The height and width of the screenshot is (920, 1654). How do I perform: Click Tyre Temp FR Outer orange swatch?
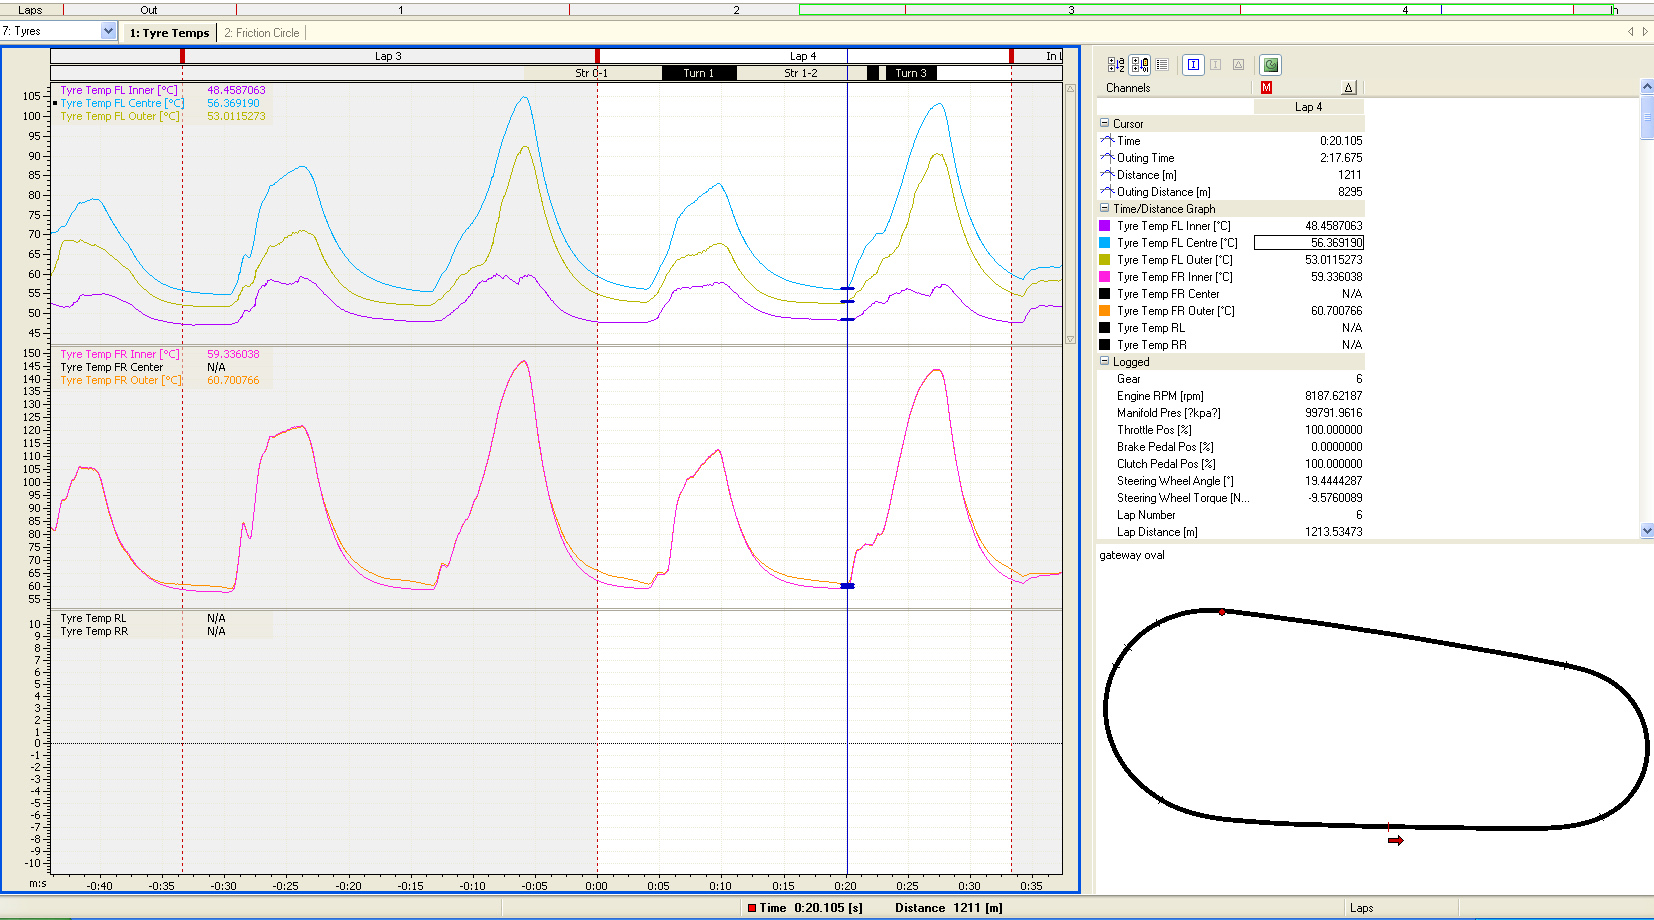coord(1105,311)
